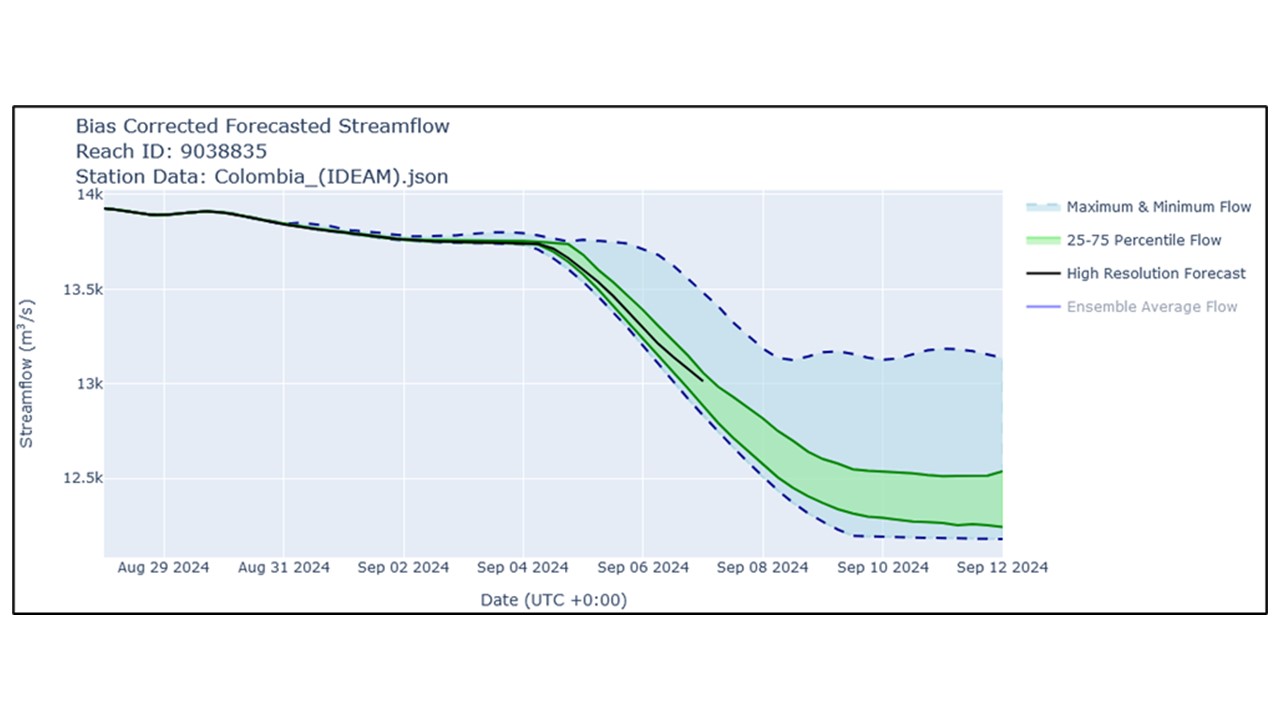This screenshot has width=1280, height=720.
Task: Click the '14k' y-axis tick label
Action: click(x=90, y=195)
